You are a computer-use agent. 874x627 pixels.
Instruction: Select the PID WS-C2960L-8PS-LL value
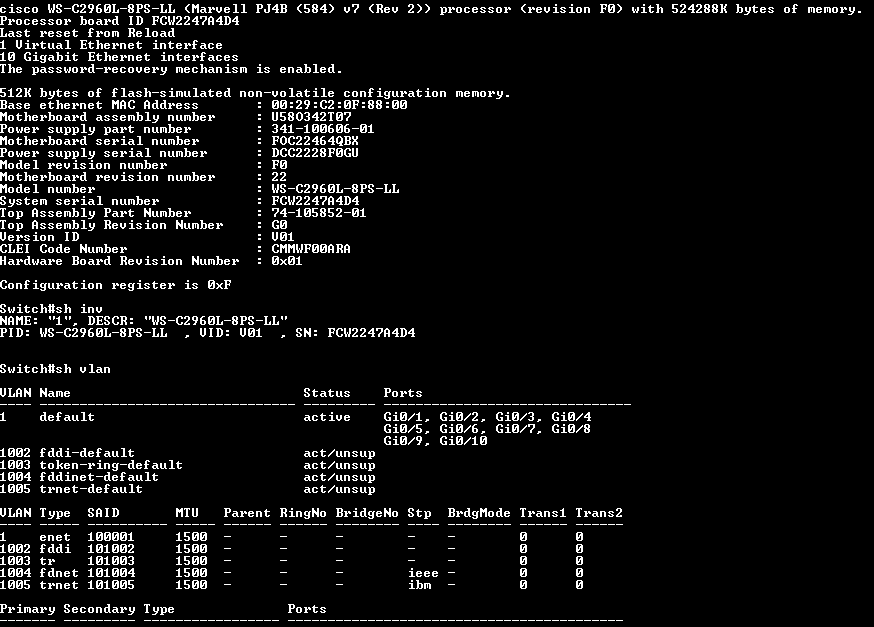pyautogui.click(x=104, y=333)
